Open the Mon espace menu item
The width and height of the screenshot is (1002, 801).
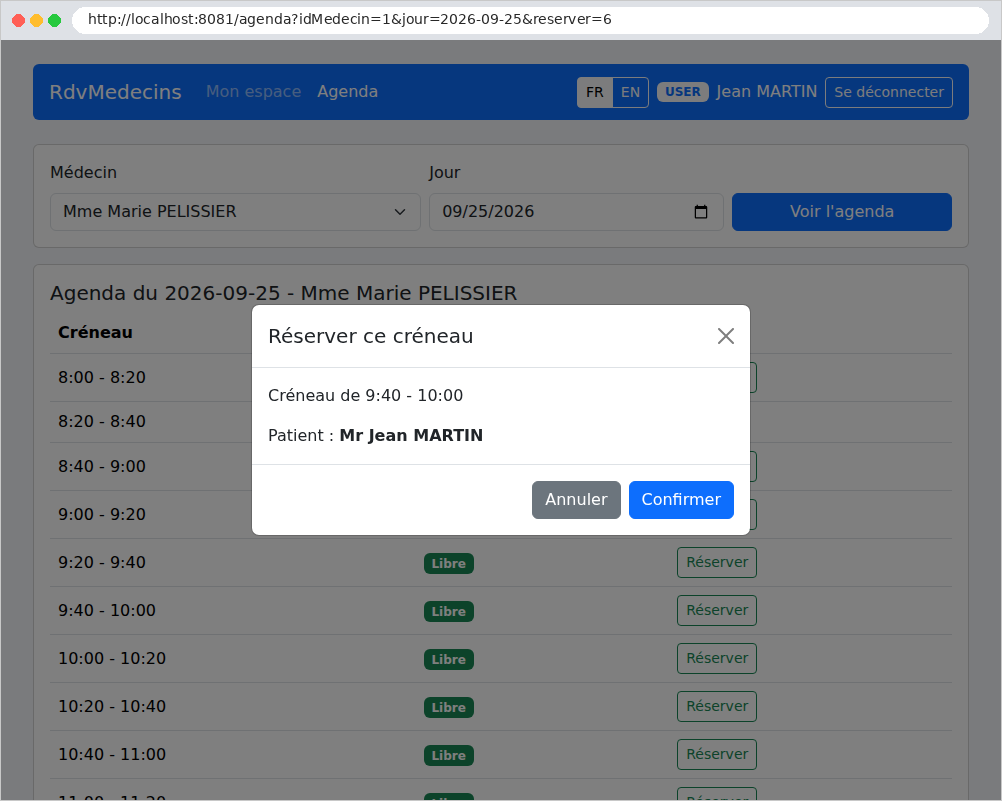(254, 91)
